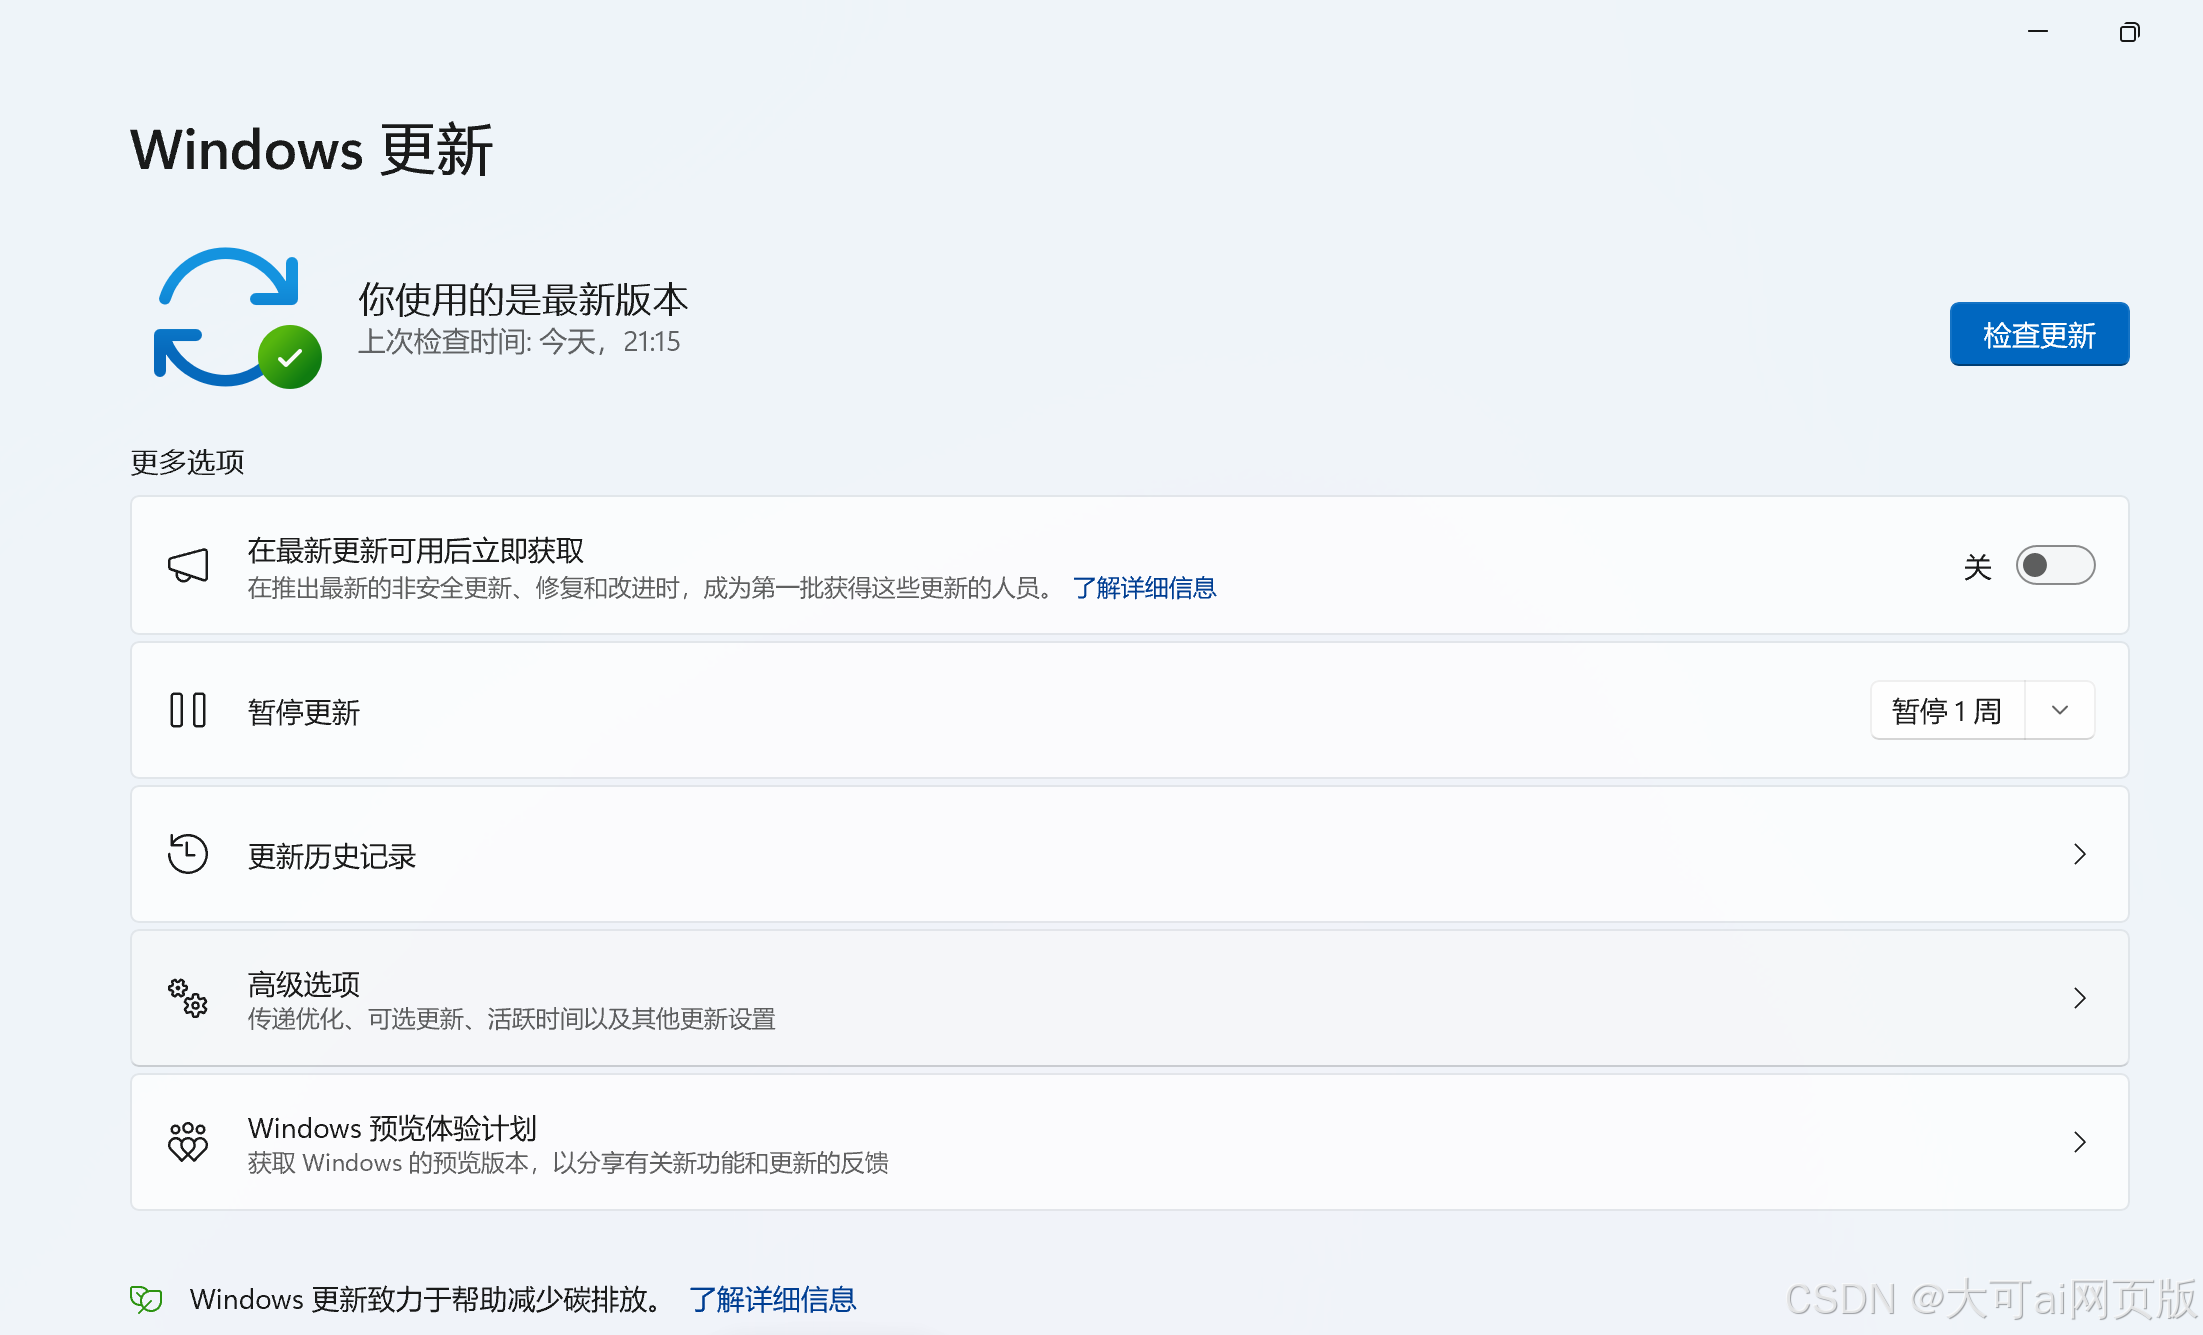Image resolution: width=2203 pixels, height=1335 pixels.
Task: Restore down the Settings window
Action: coord(2129,32)
